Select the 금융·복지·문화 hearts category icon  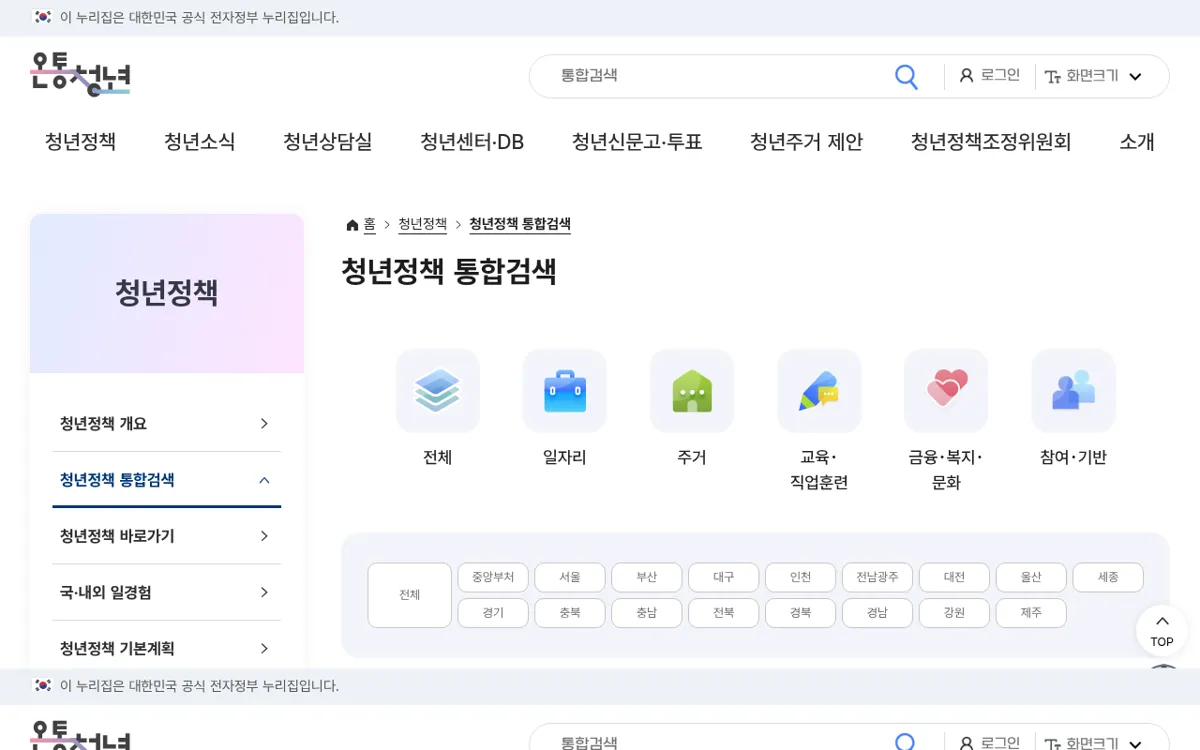tap(946, 390)
